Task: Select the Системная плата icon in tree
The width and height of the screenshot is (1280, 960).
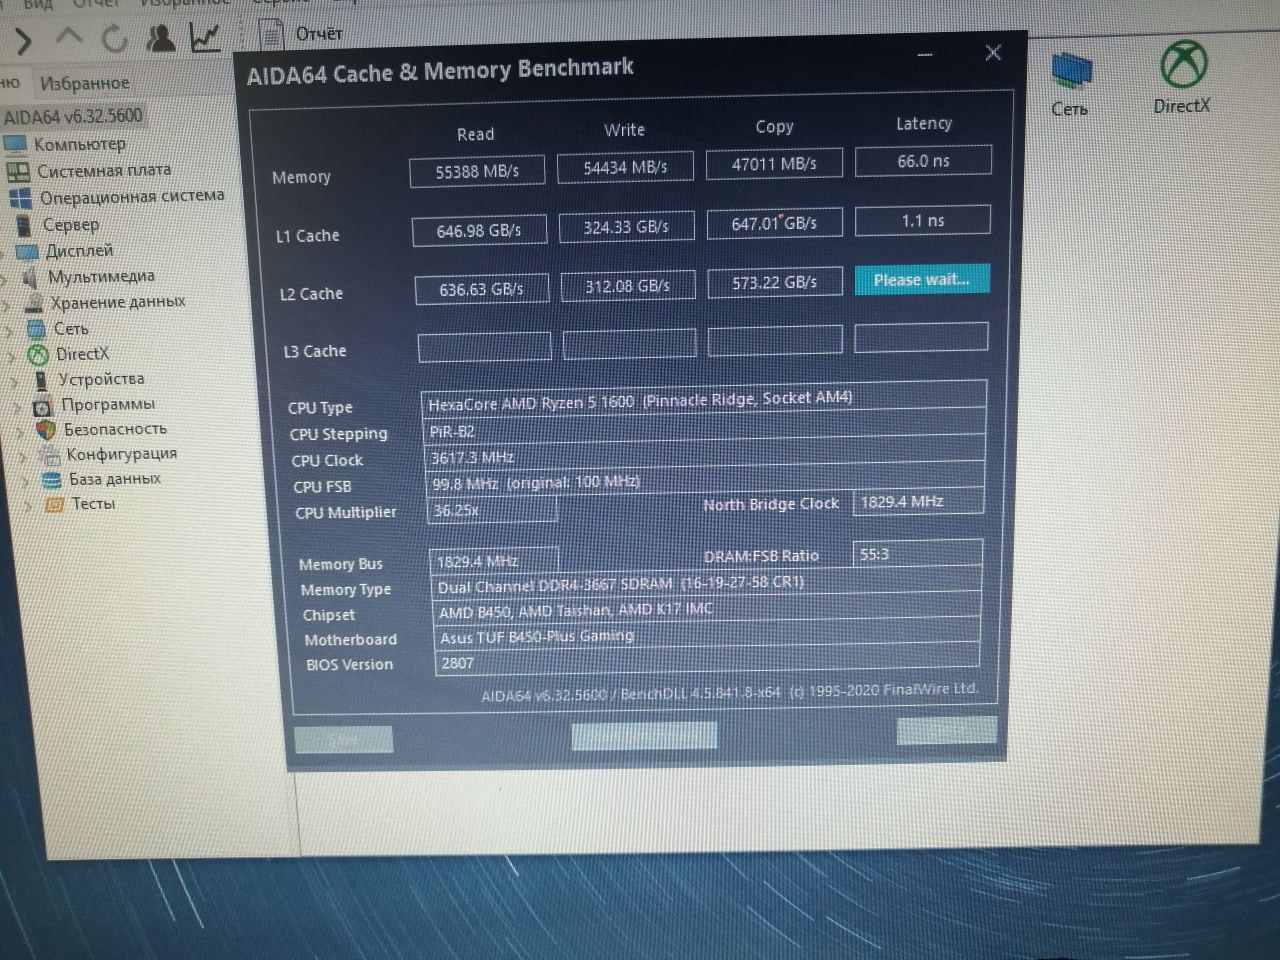Action: click(x=19, y=172)
